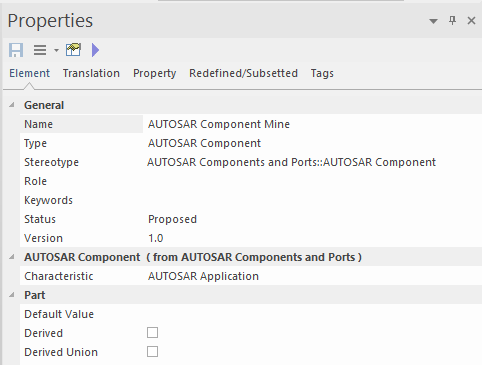Image resolution: width=482 pixels, height=365 pixels.
Task: Switch to the Translation tab
Action: click(x=91, y=73)
